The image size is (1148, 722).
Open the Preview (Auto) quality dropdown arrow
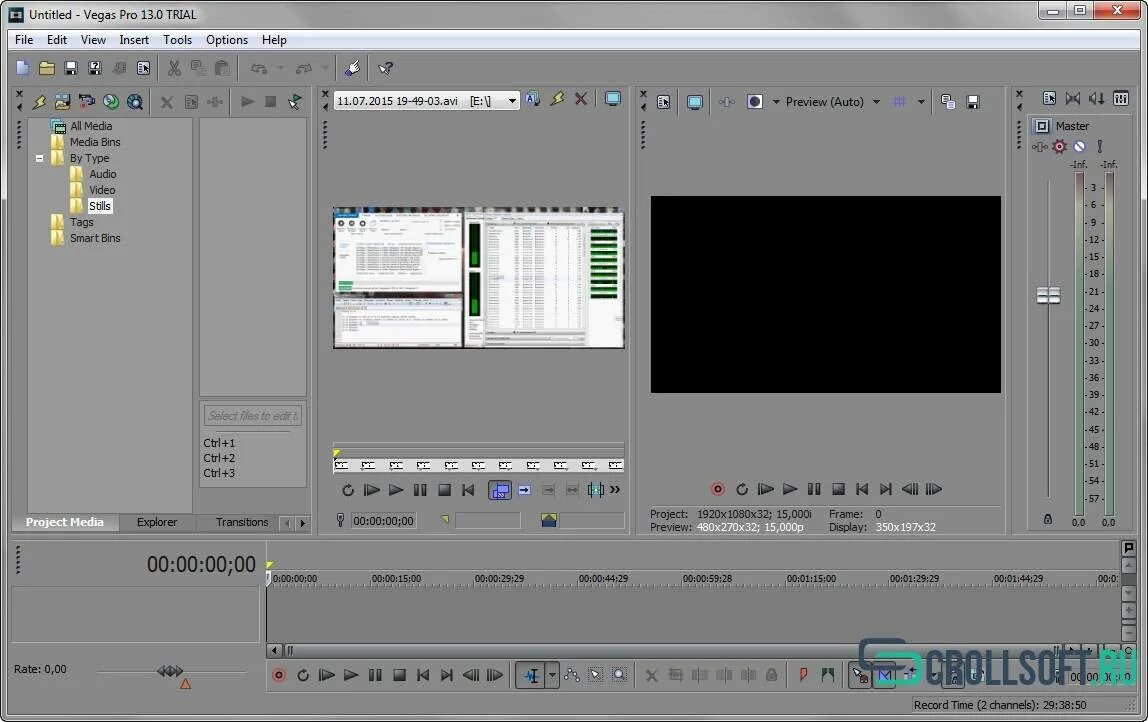[x=876, y=102]
